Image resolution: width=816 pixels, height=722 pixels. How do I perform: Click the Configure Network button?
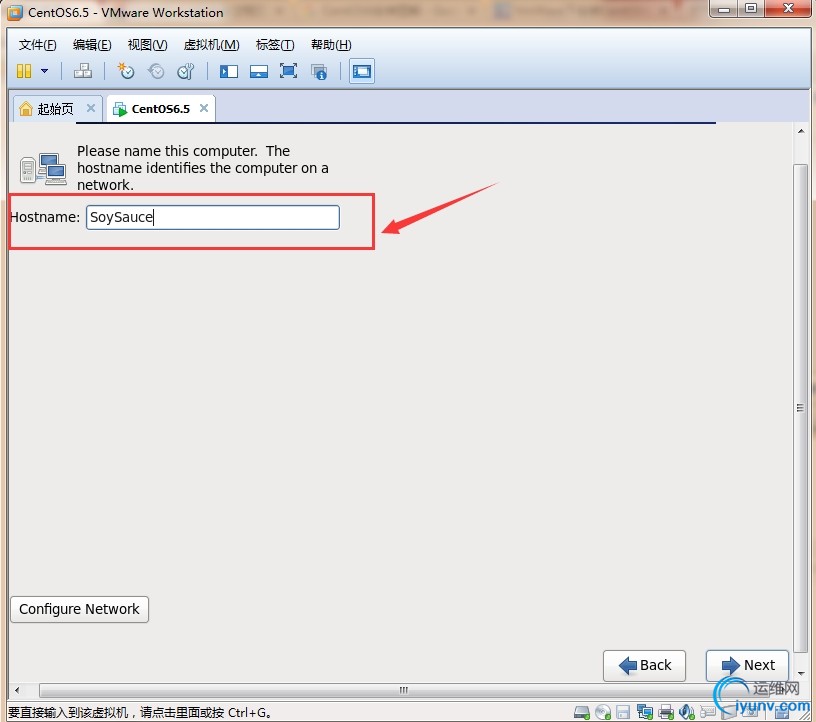pos(80,609)
